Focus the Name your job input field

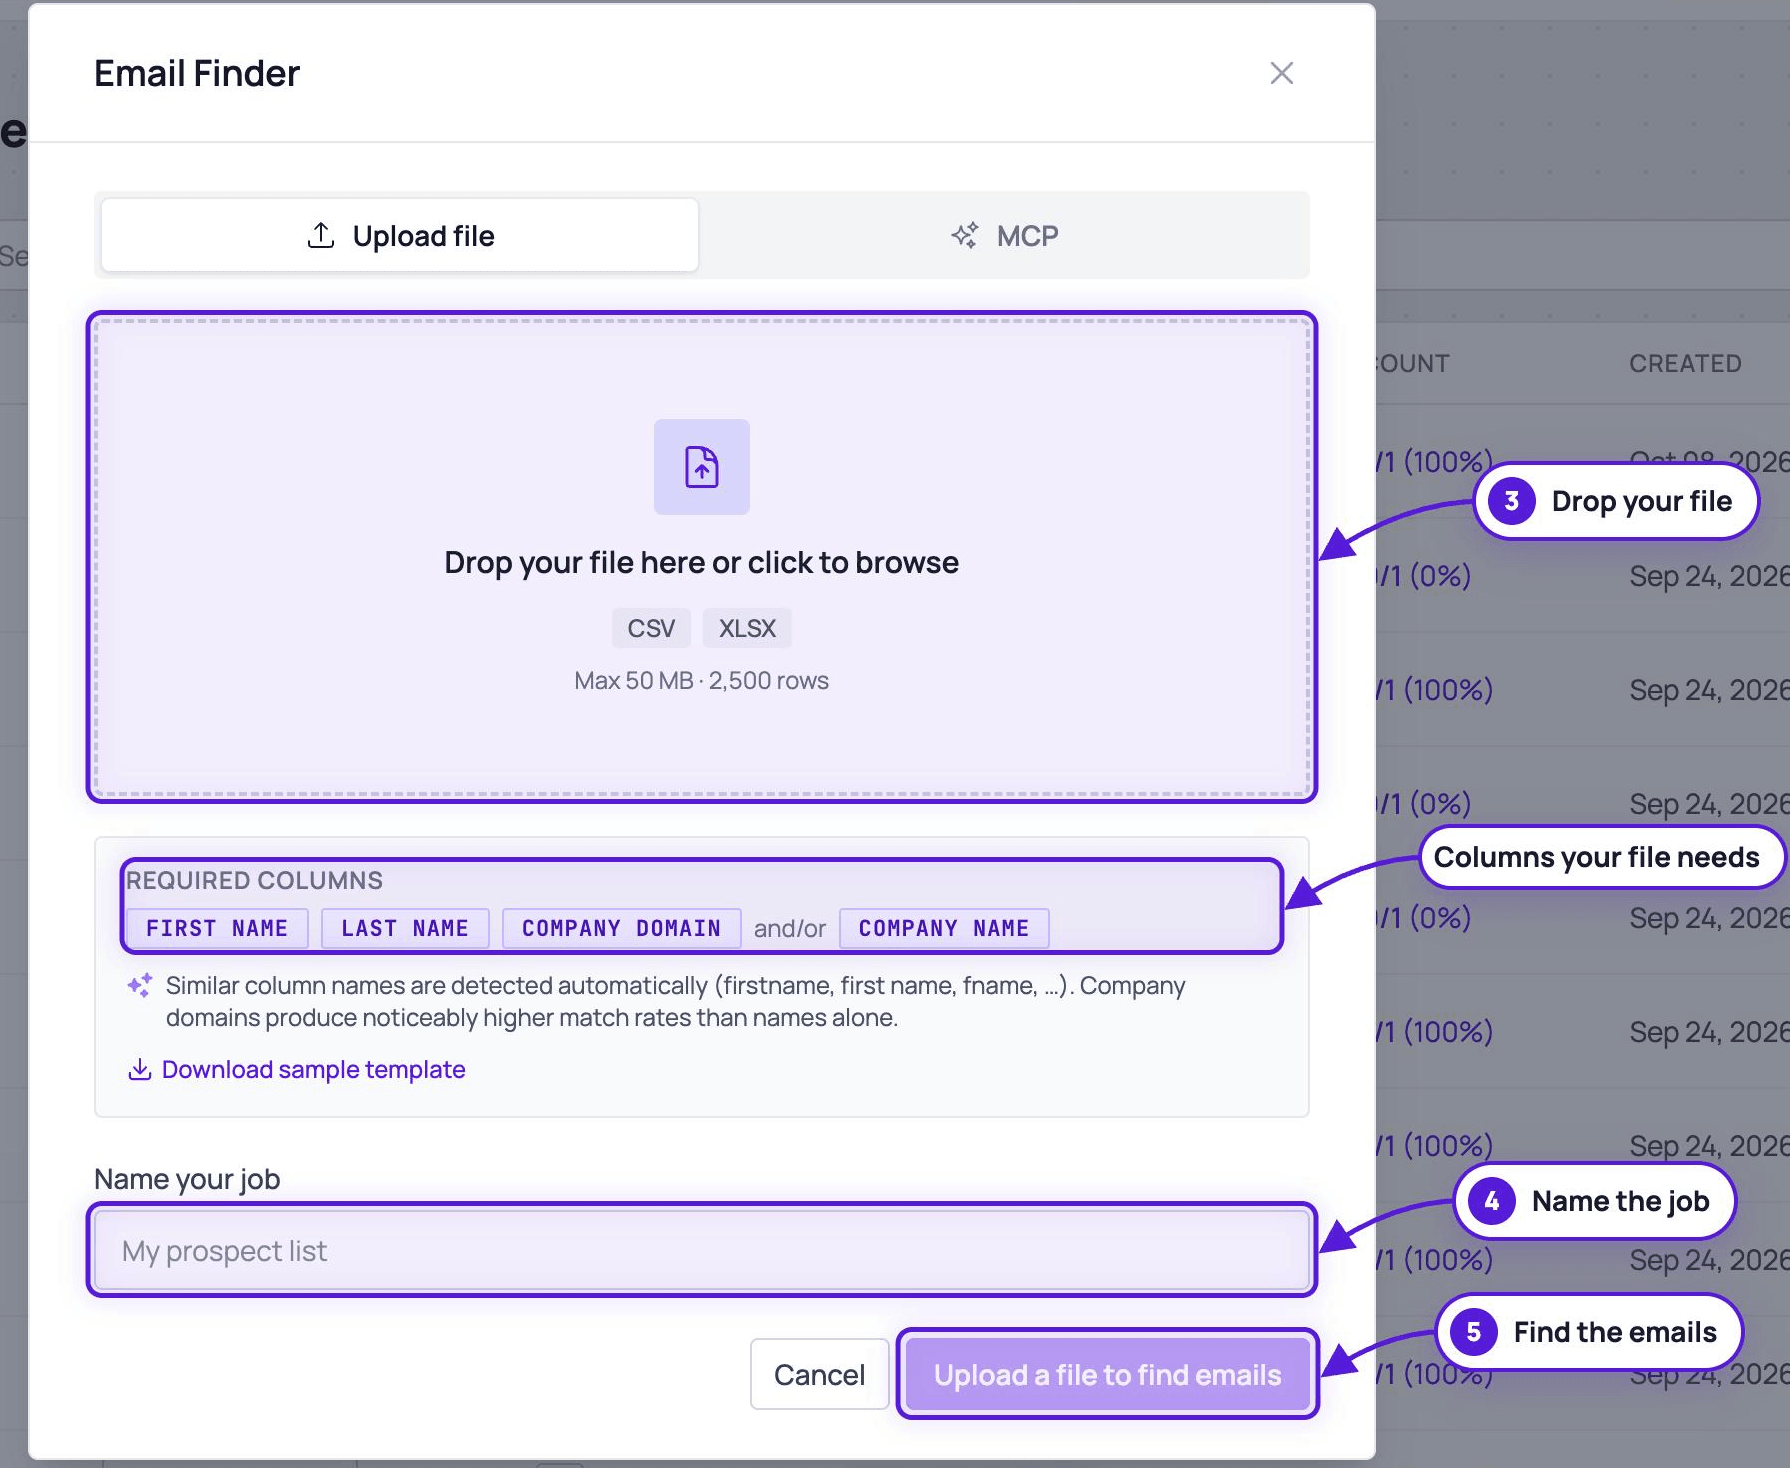click(x=702, y=1250)
